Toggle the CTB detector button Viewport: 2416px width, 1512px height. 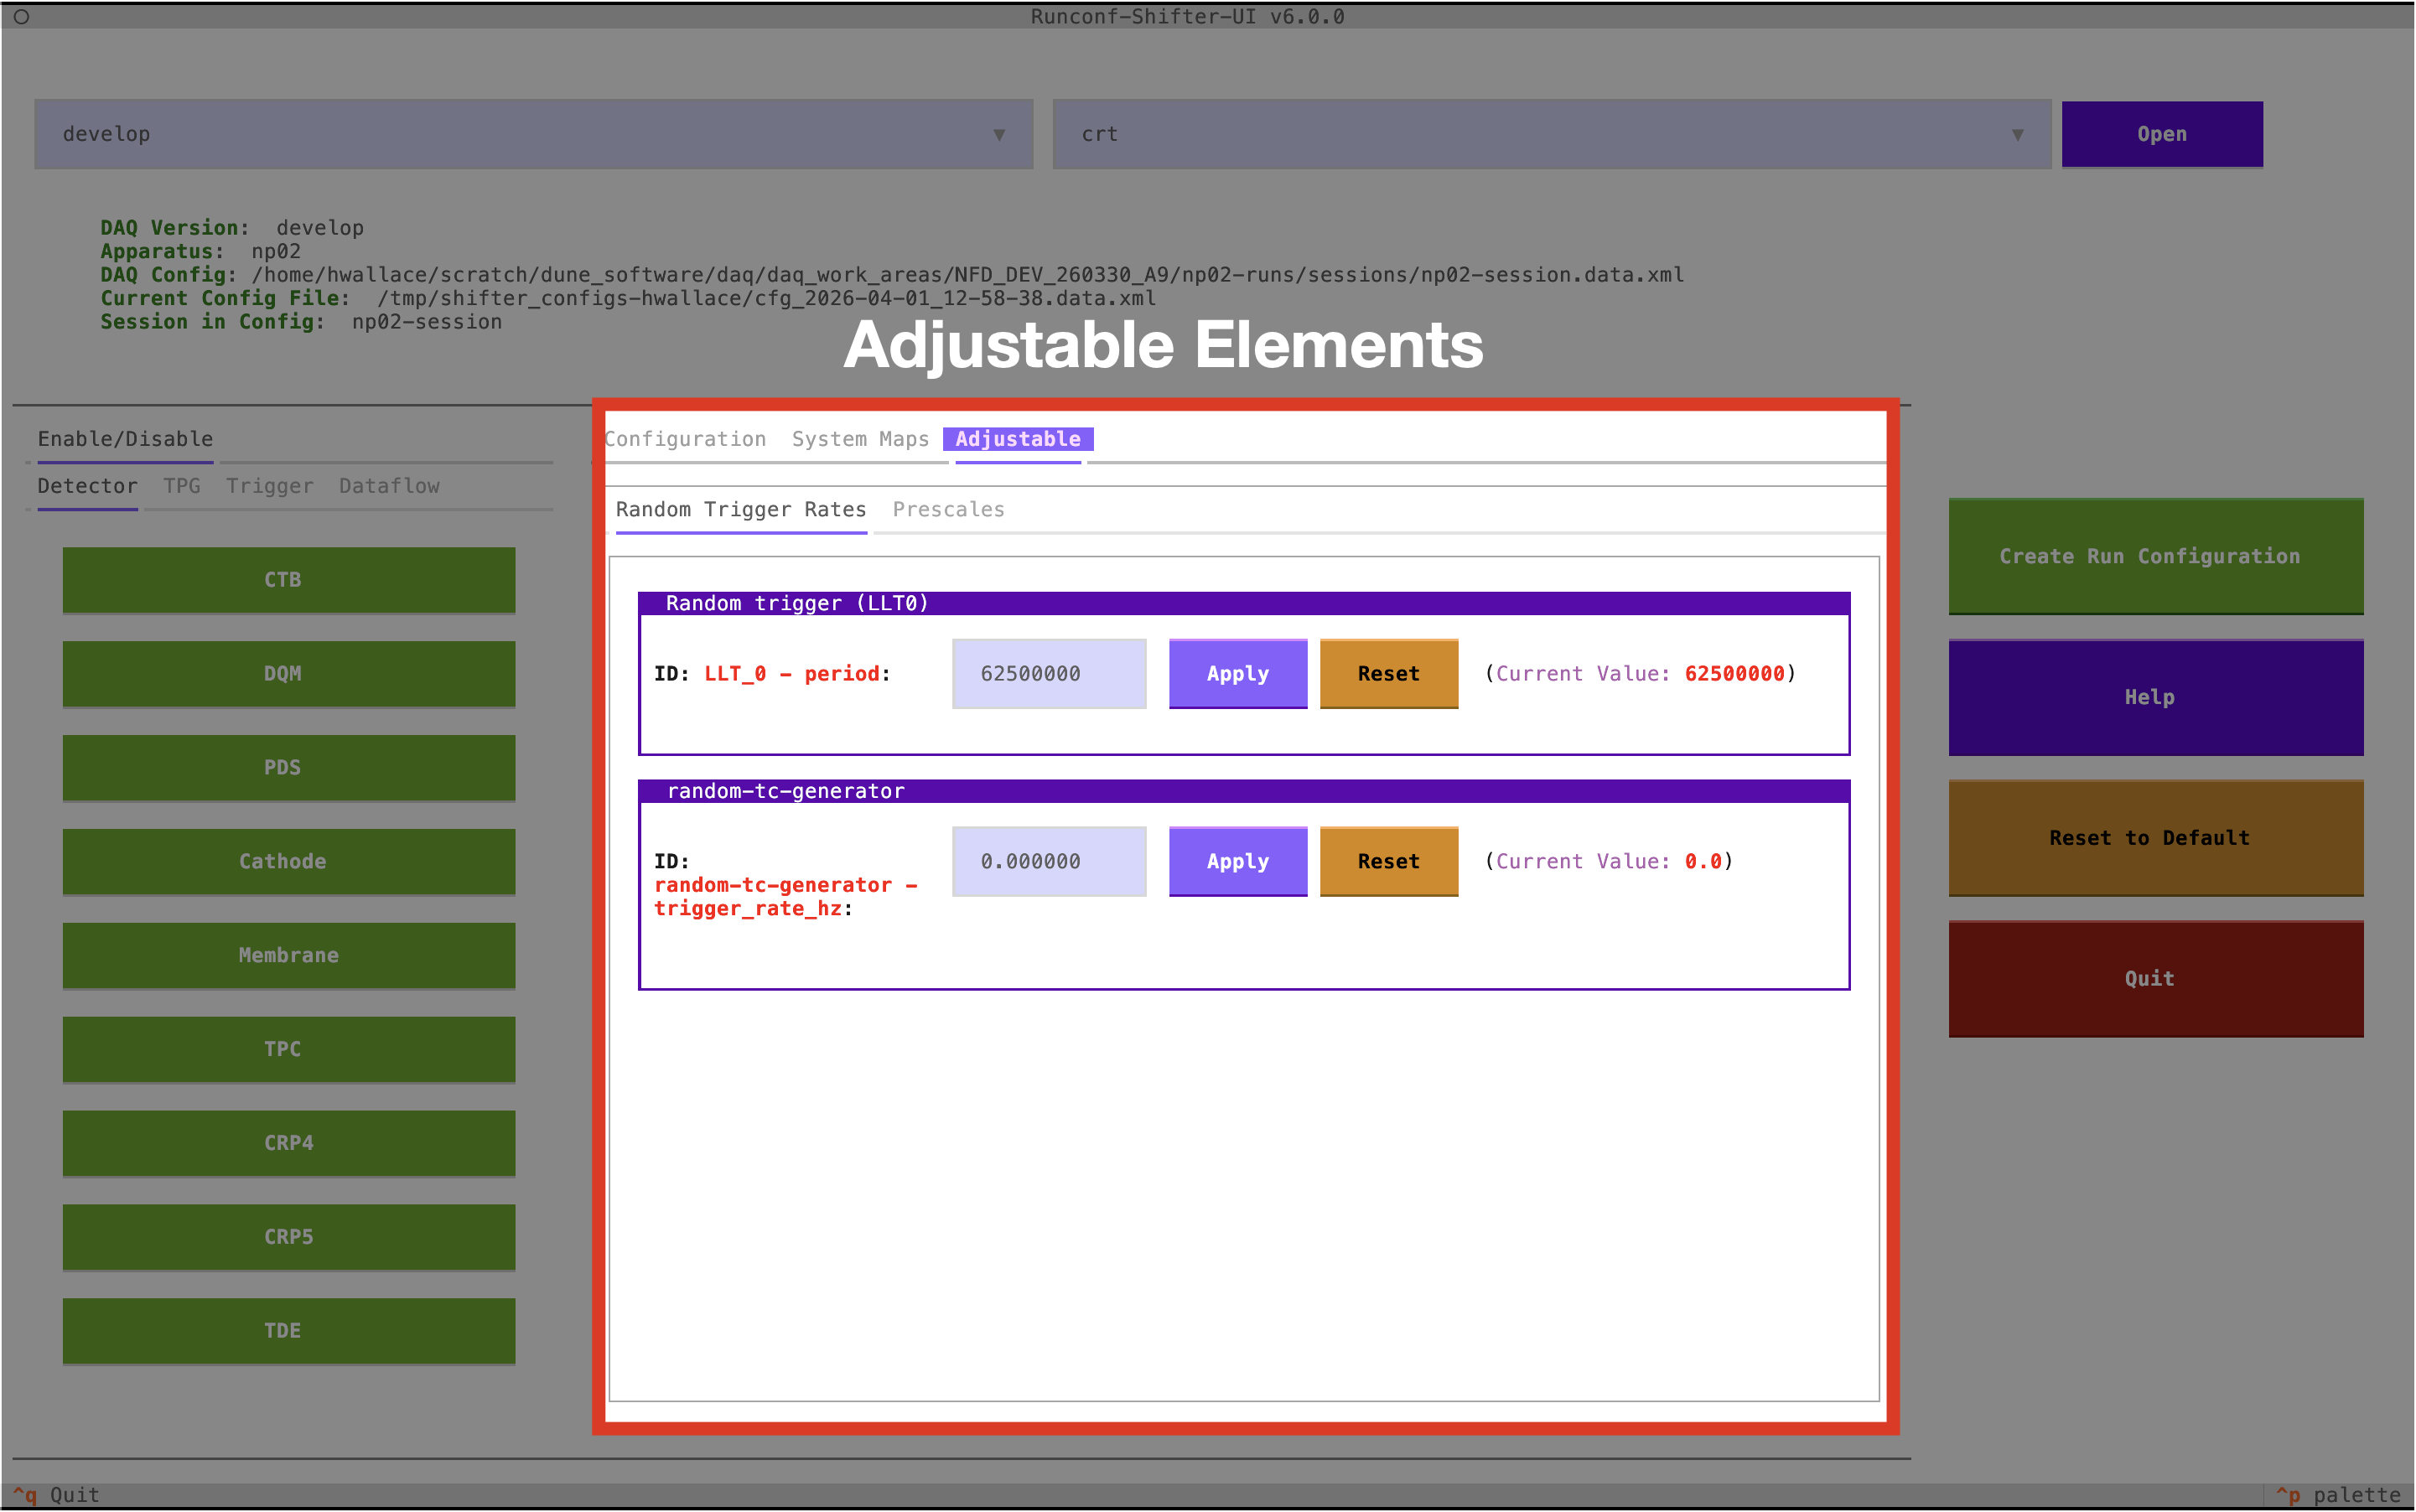(289, 580)
